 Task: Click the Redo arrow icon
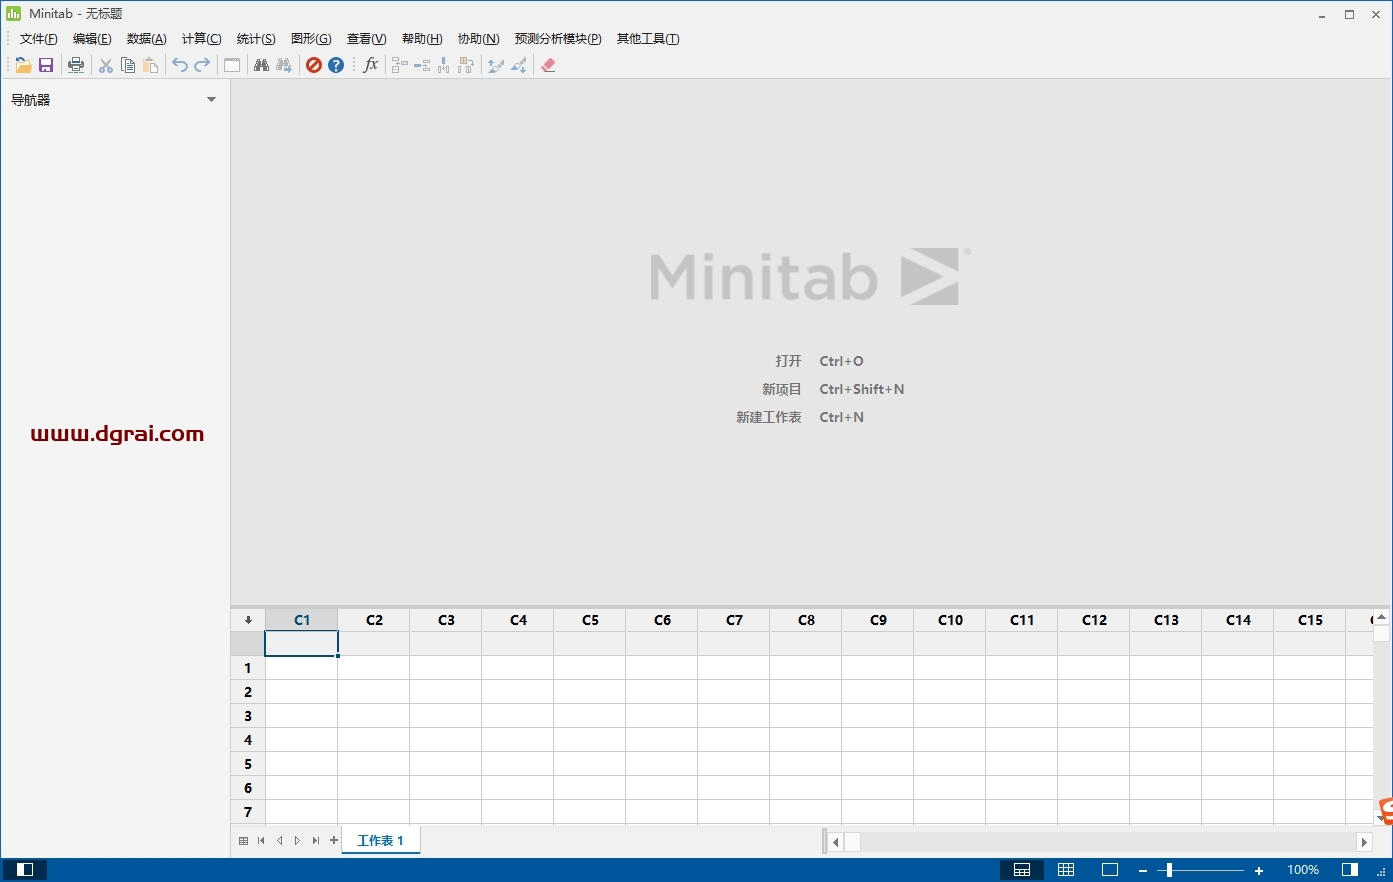(202, 65)
